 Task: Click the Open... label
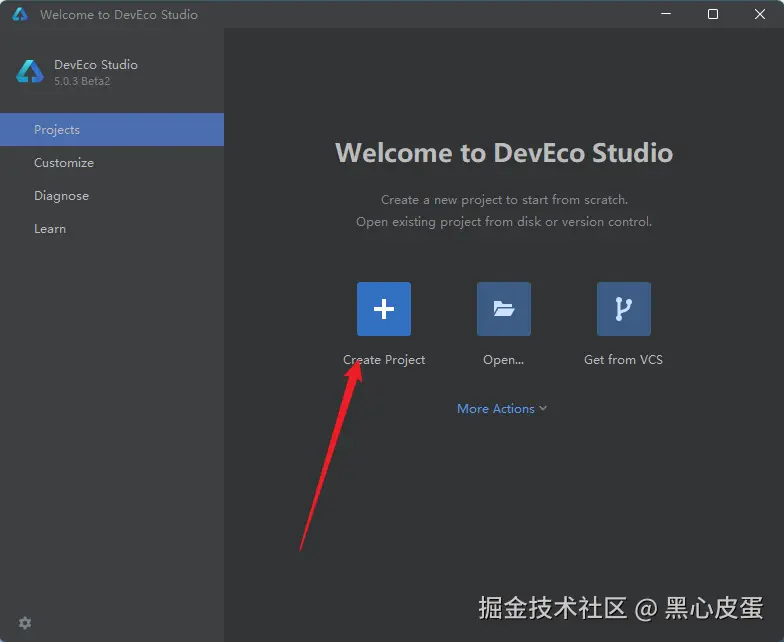(x=504, y=360)
